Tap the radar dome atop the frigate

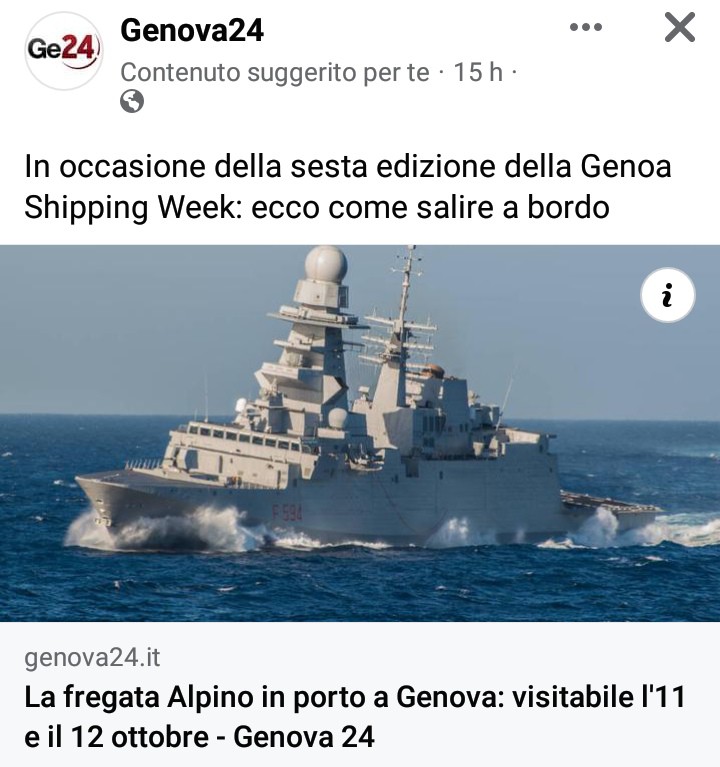(x=326, y=264)
